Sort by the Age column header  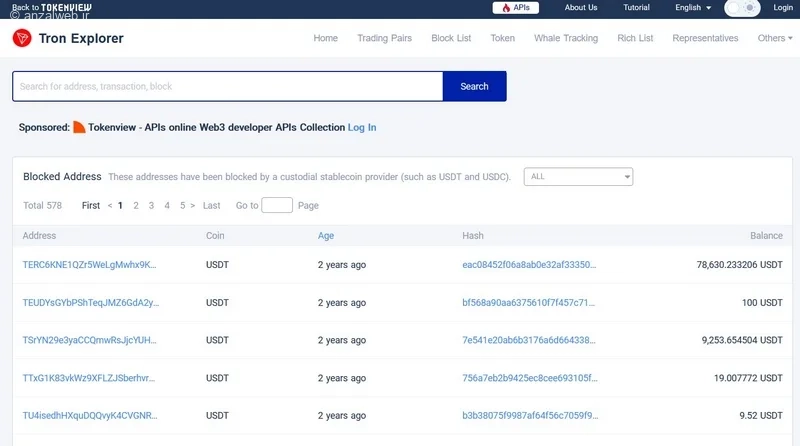tap(326, 236)
